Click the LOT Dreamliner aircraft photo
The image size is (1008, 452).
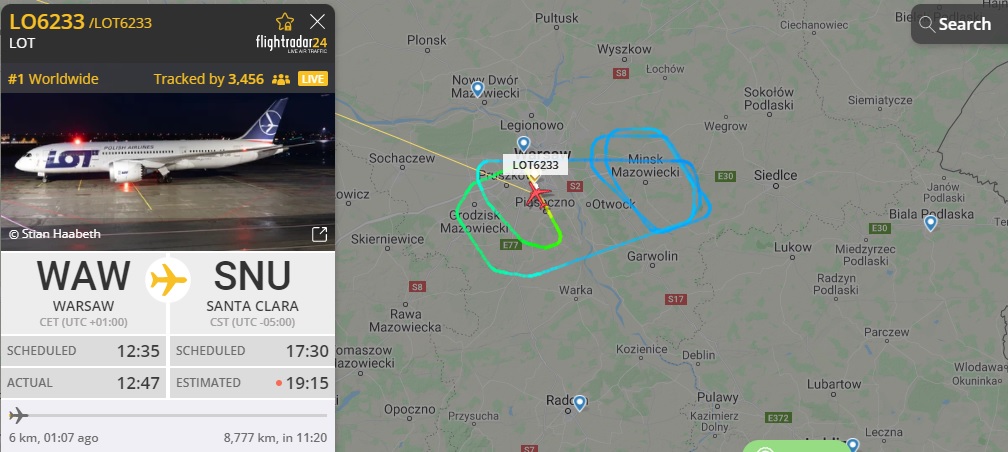click(x=167, y=171)
